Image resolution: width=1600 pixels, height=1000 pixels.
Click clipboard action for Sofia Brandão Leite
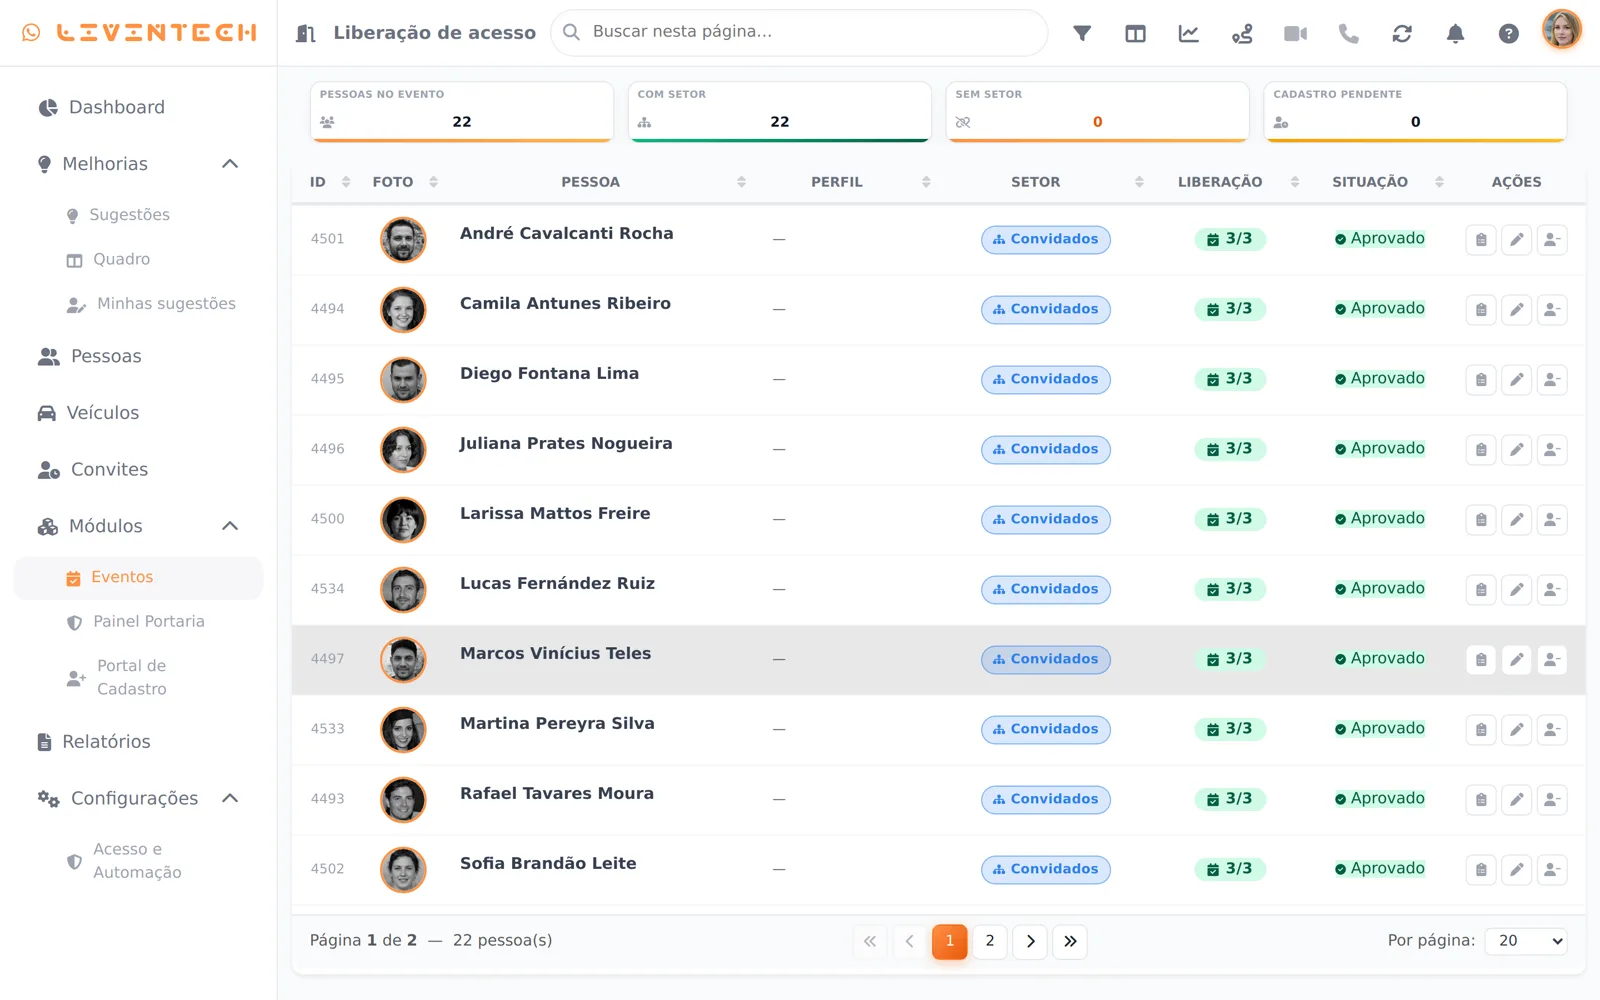(x=1481, y=870)
